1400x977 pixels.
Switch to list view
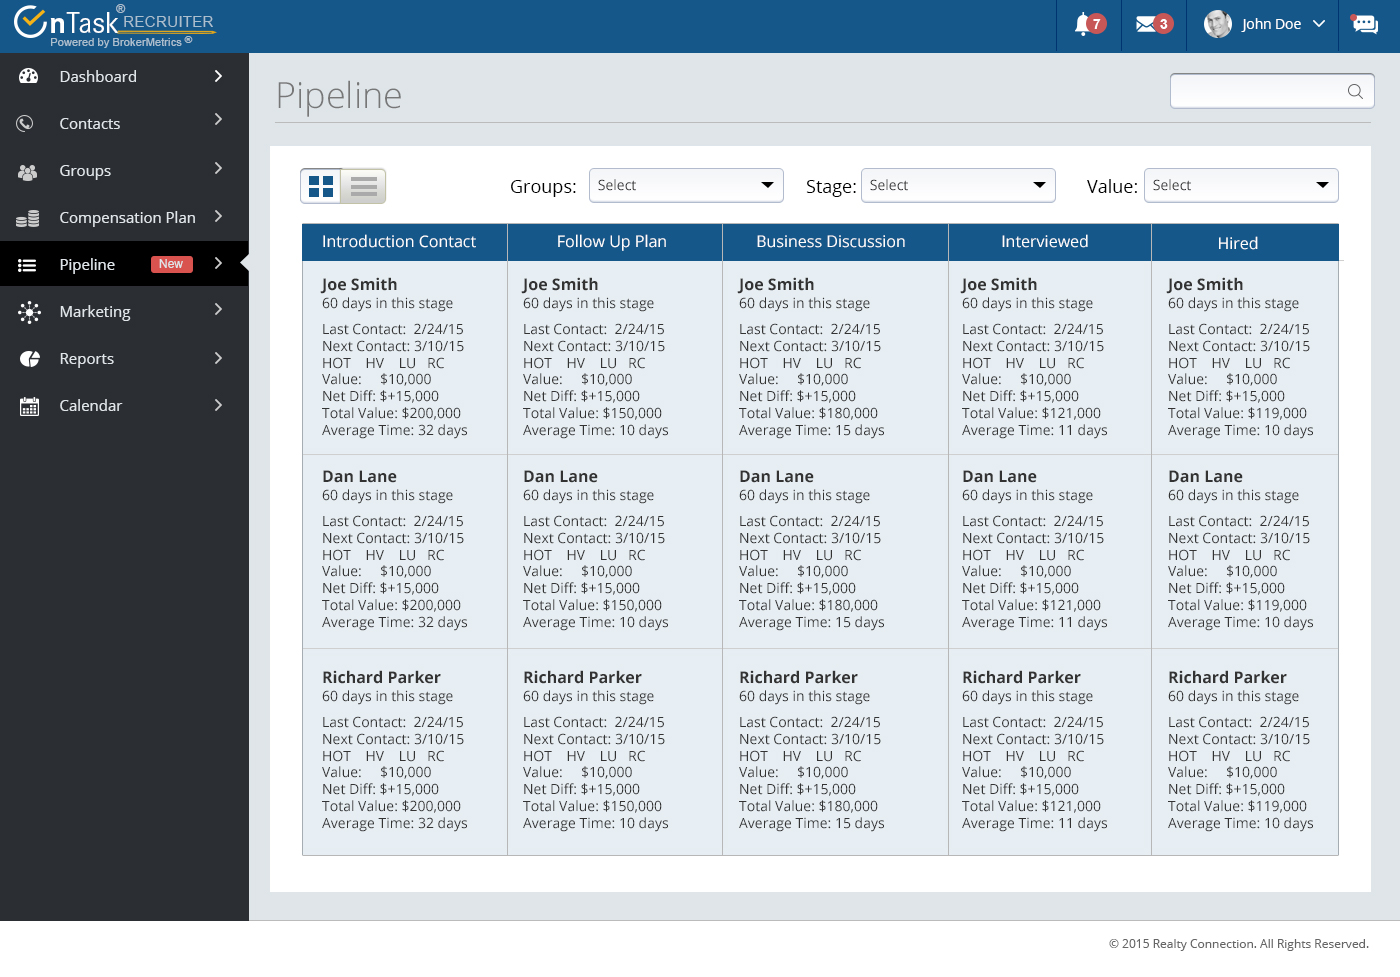point(364,186)
